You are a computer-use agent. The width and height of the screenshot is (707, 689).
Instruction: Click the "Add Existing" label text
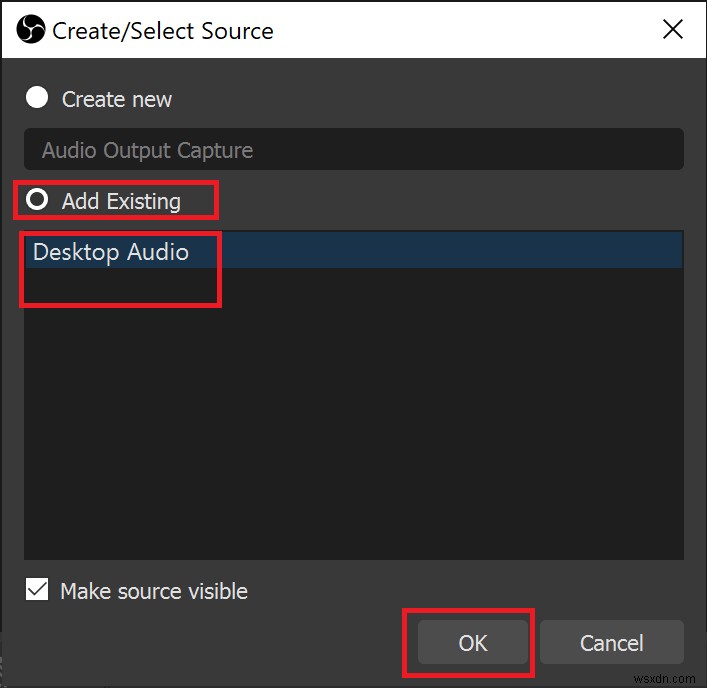tap(121, 201)
